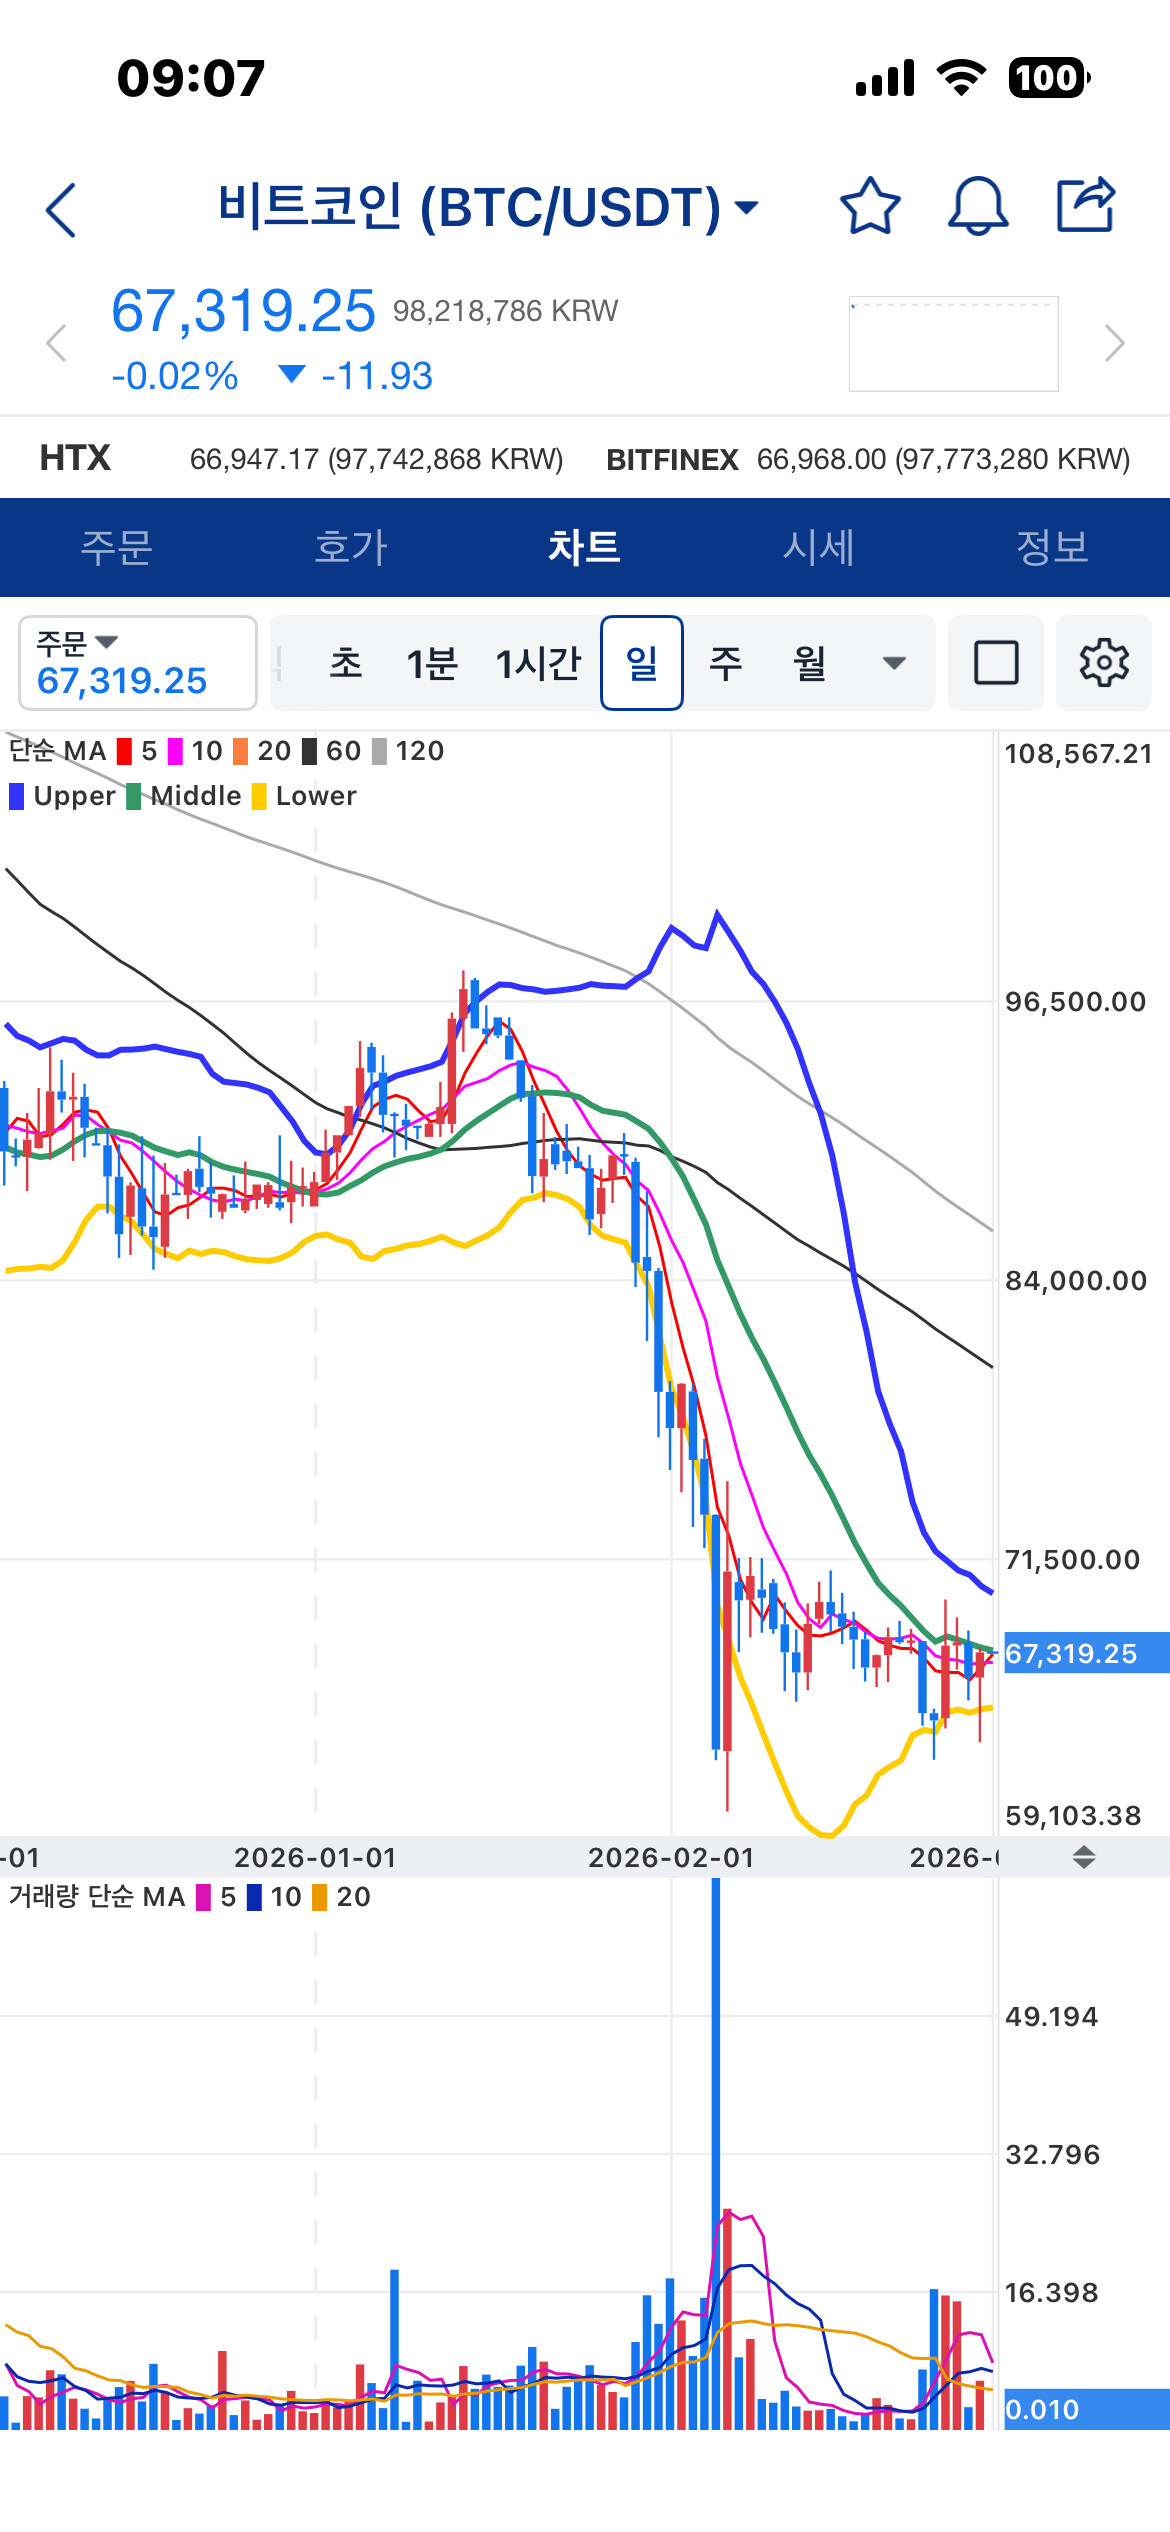Tap the black MA 60 legend swatch
Screen dimensions: 1170x2532
pyautogui.click(x=309, y=751)
